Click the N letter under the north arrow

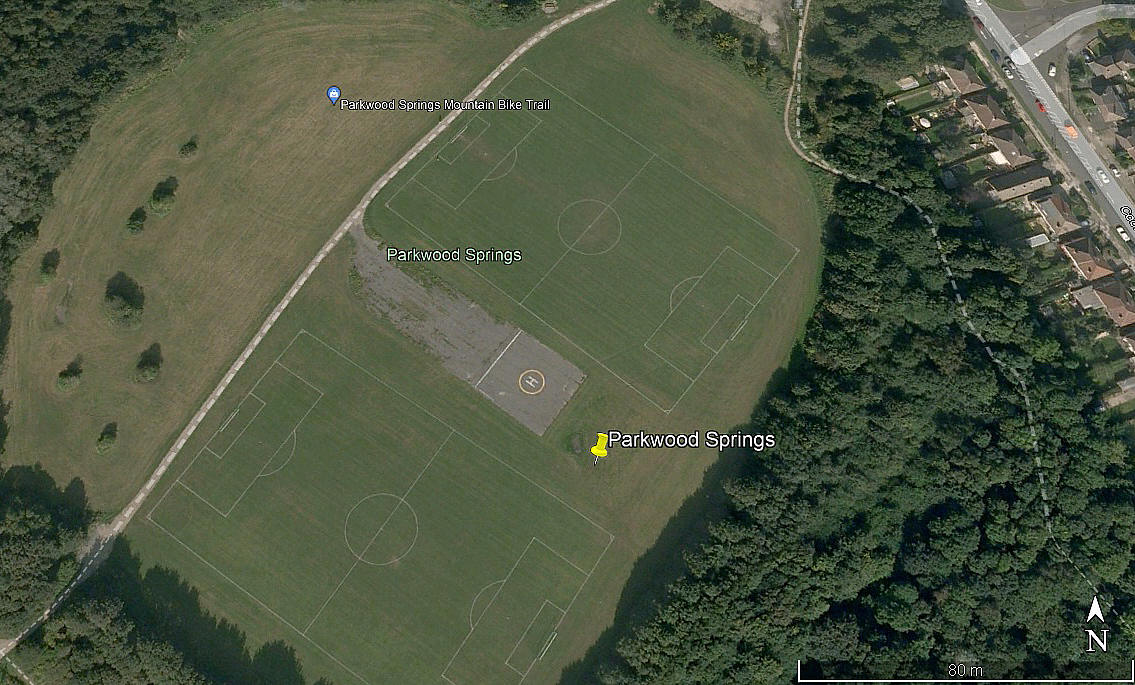[1097, 641]
